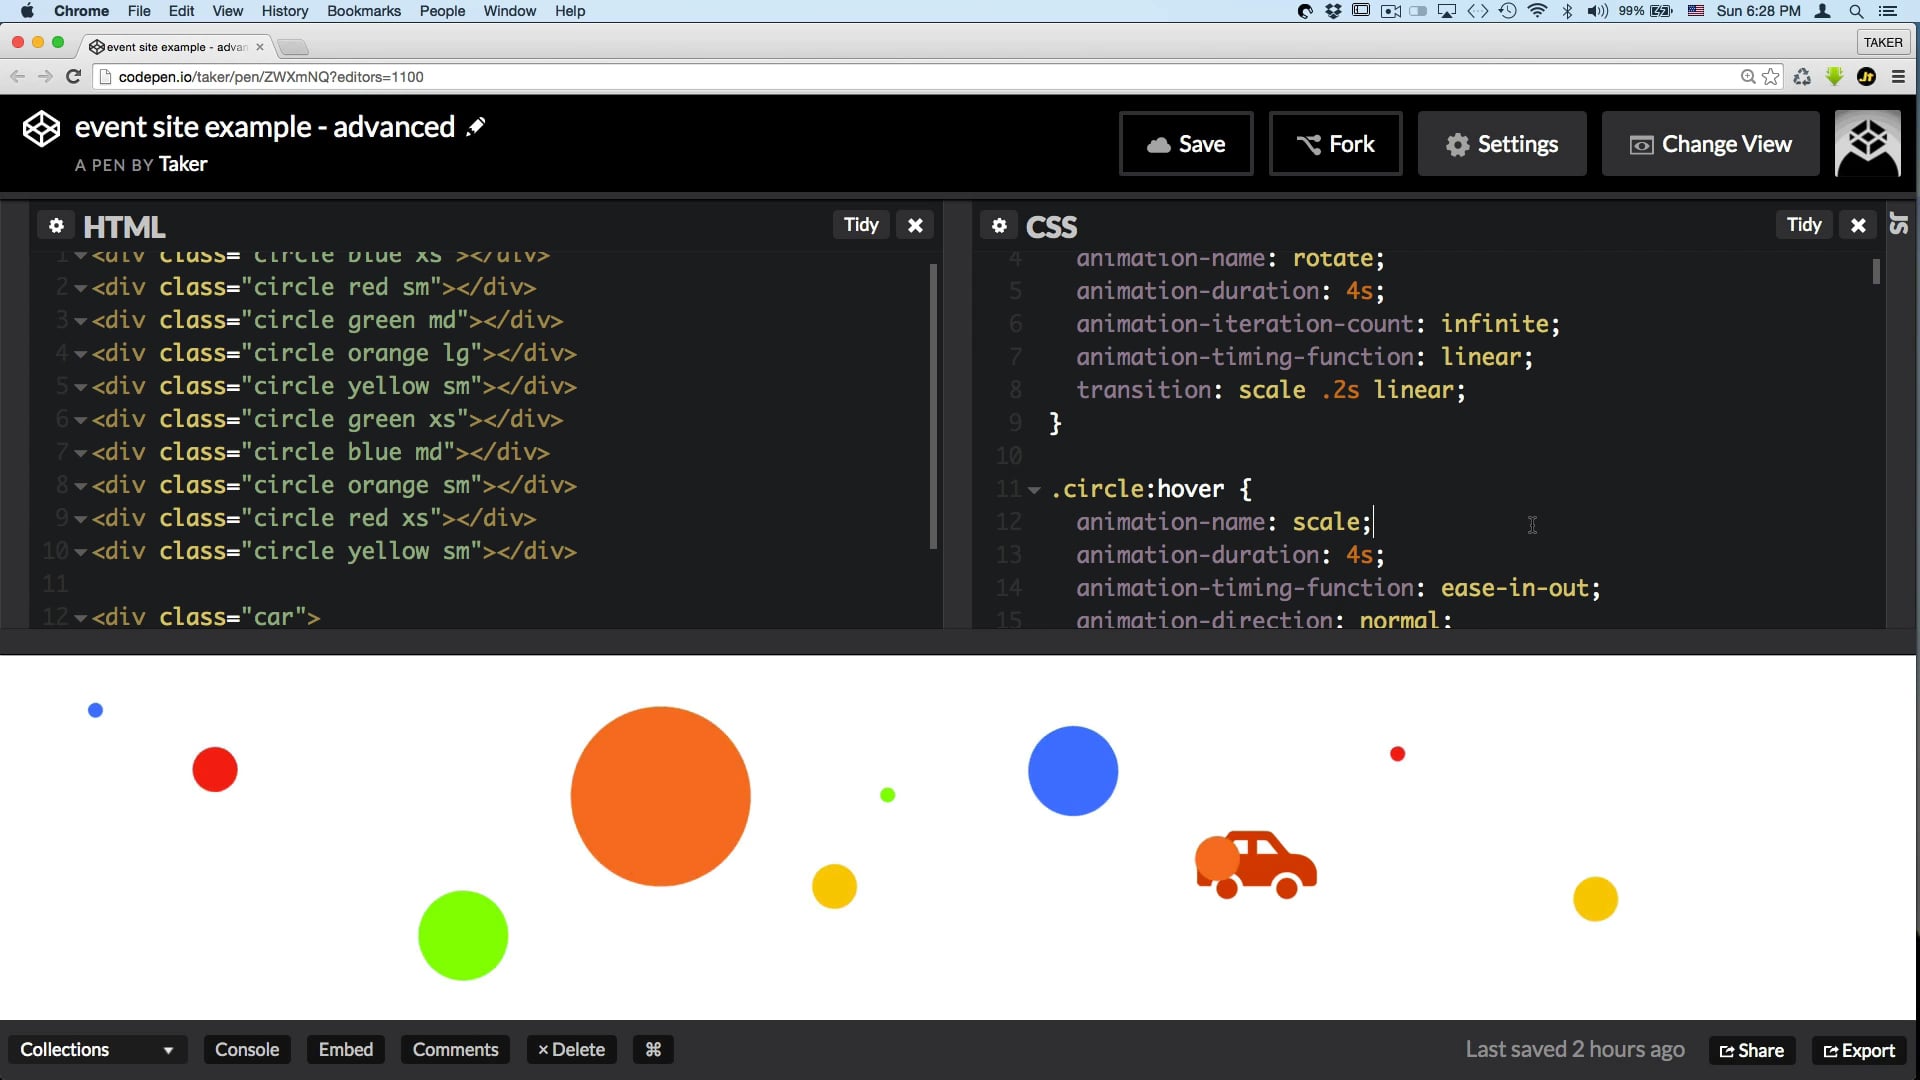
Task: Open the Bookmarks menu in menu bar
Action: click(363, 11)
